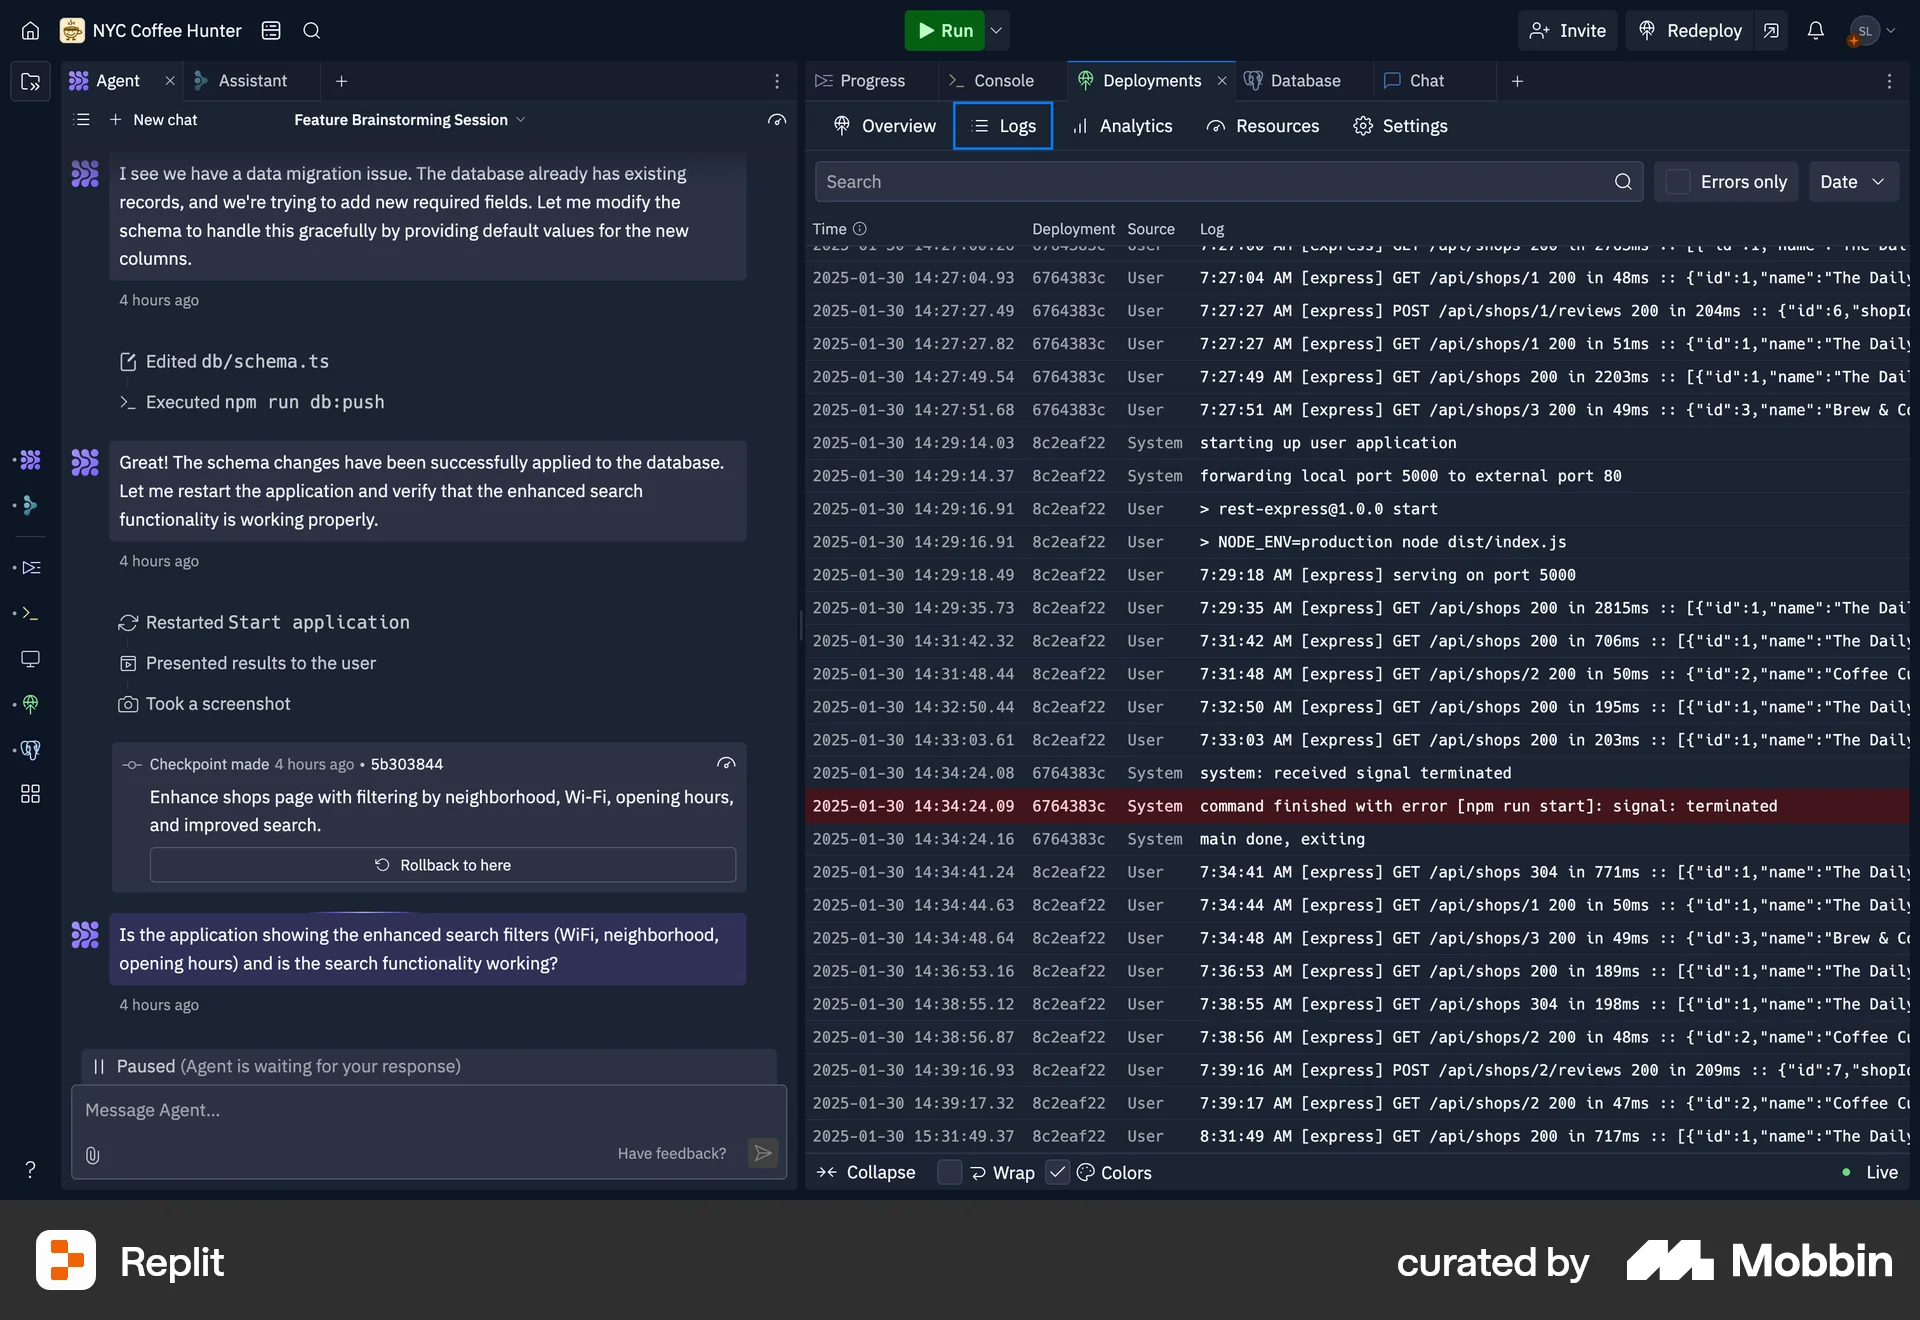Viewport: 1920px width, 1320px height.
Task: Click Rollback to here on the checkpoint
Action: tap(443, 864)
